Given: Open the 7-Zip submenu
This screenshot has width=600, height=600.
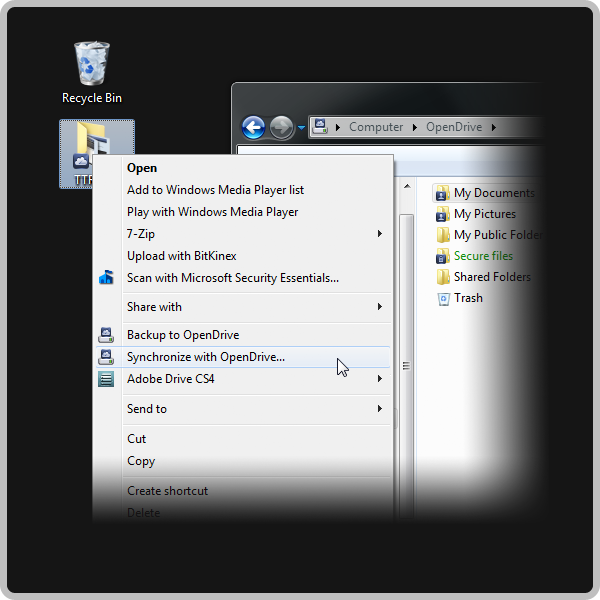Looking at the screenshot, I should (x=243, y=234).
